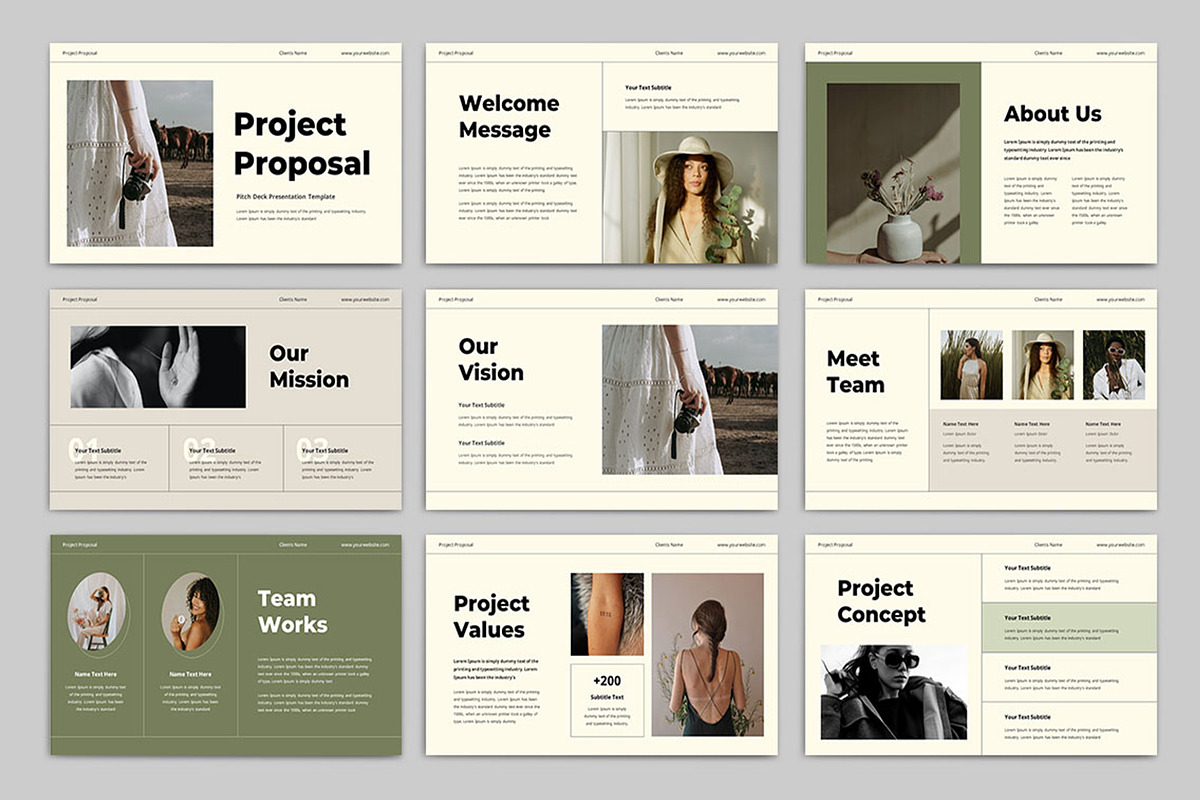Click 'www.yourwebsite.com' on the green Team Works slide
The image size is (1200, 800).
tap(365, 545)
